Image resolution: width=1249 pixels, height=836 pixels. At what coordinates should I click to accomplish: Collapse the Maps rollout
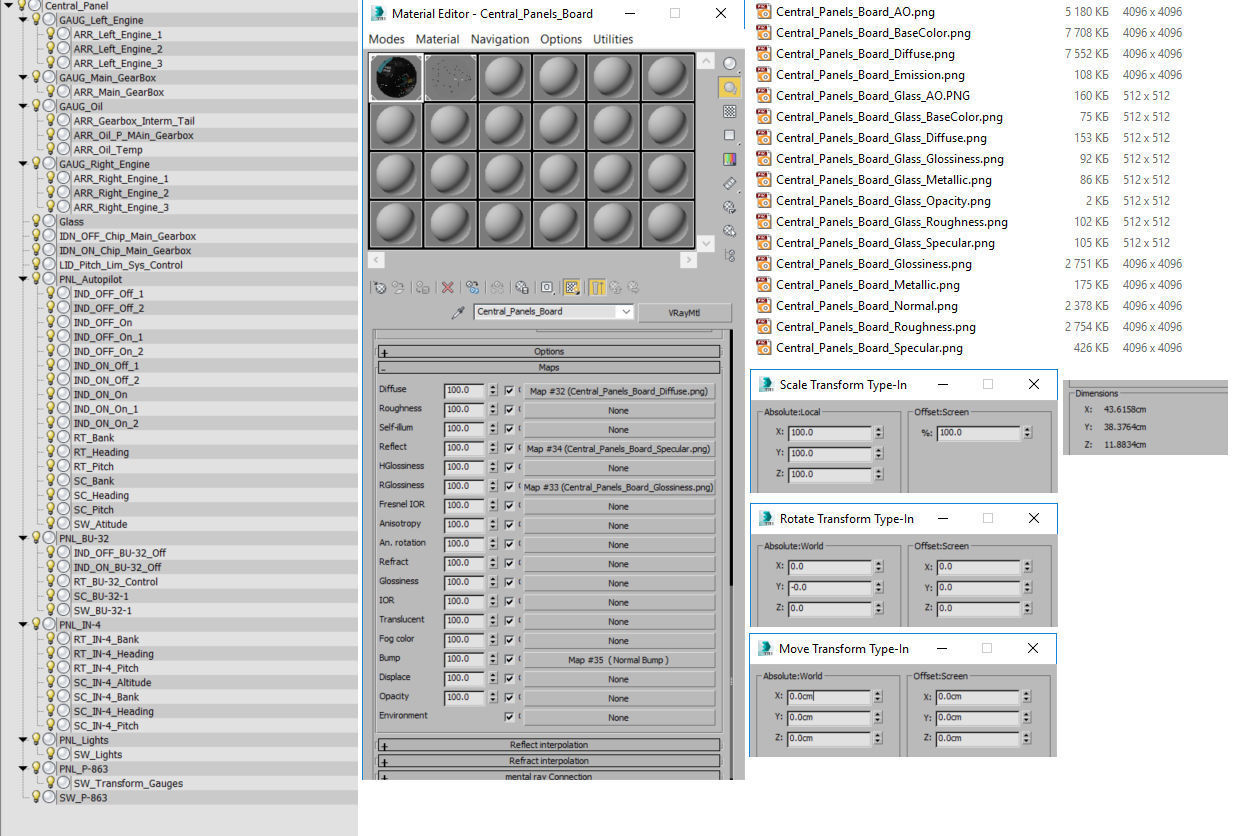pos(548,367)
